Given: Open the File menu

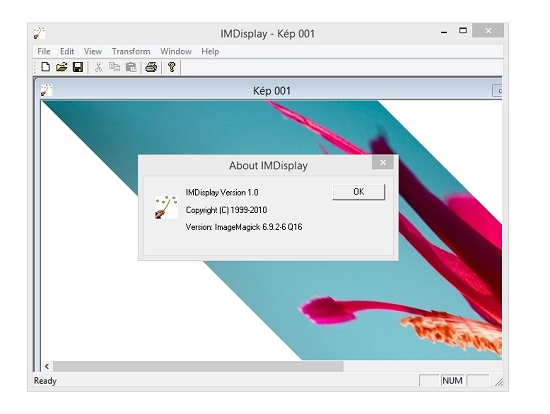Looking at the screenshot, I should tap(44, 52).
